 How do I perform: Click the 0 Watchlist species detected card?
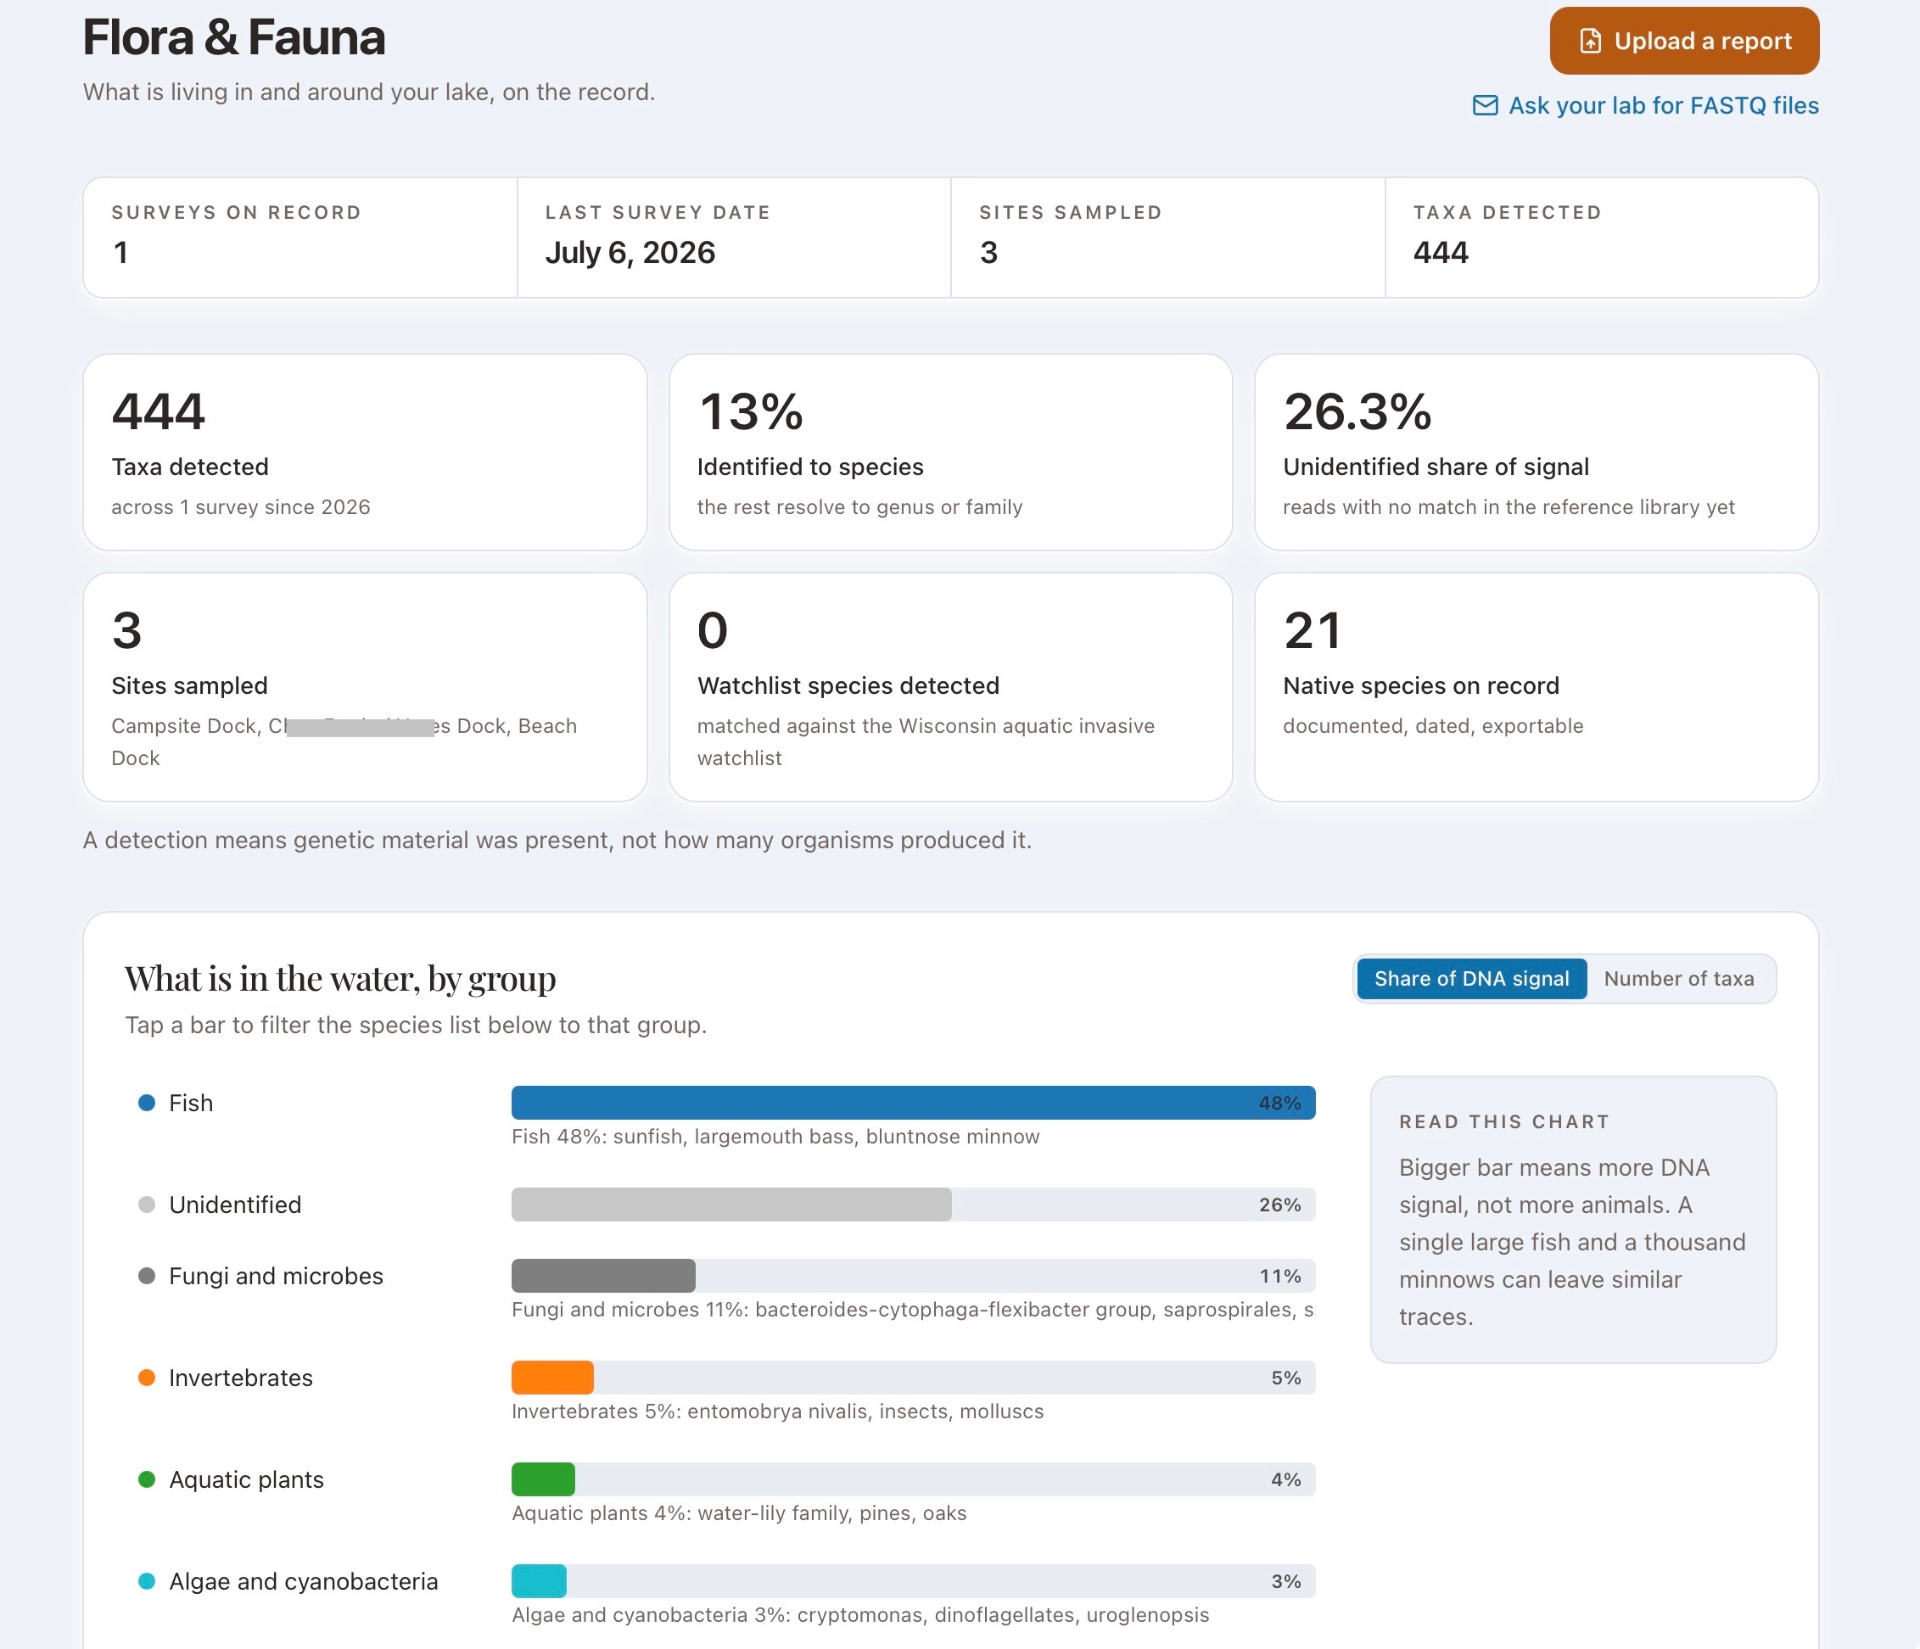951,687
